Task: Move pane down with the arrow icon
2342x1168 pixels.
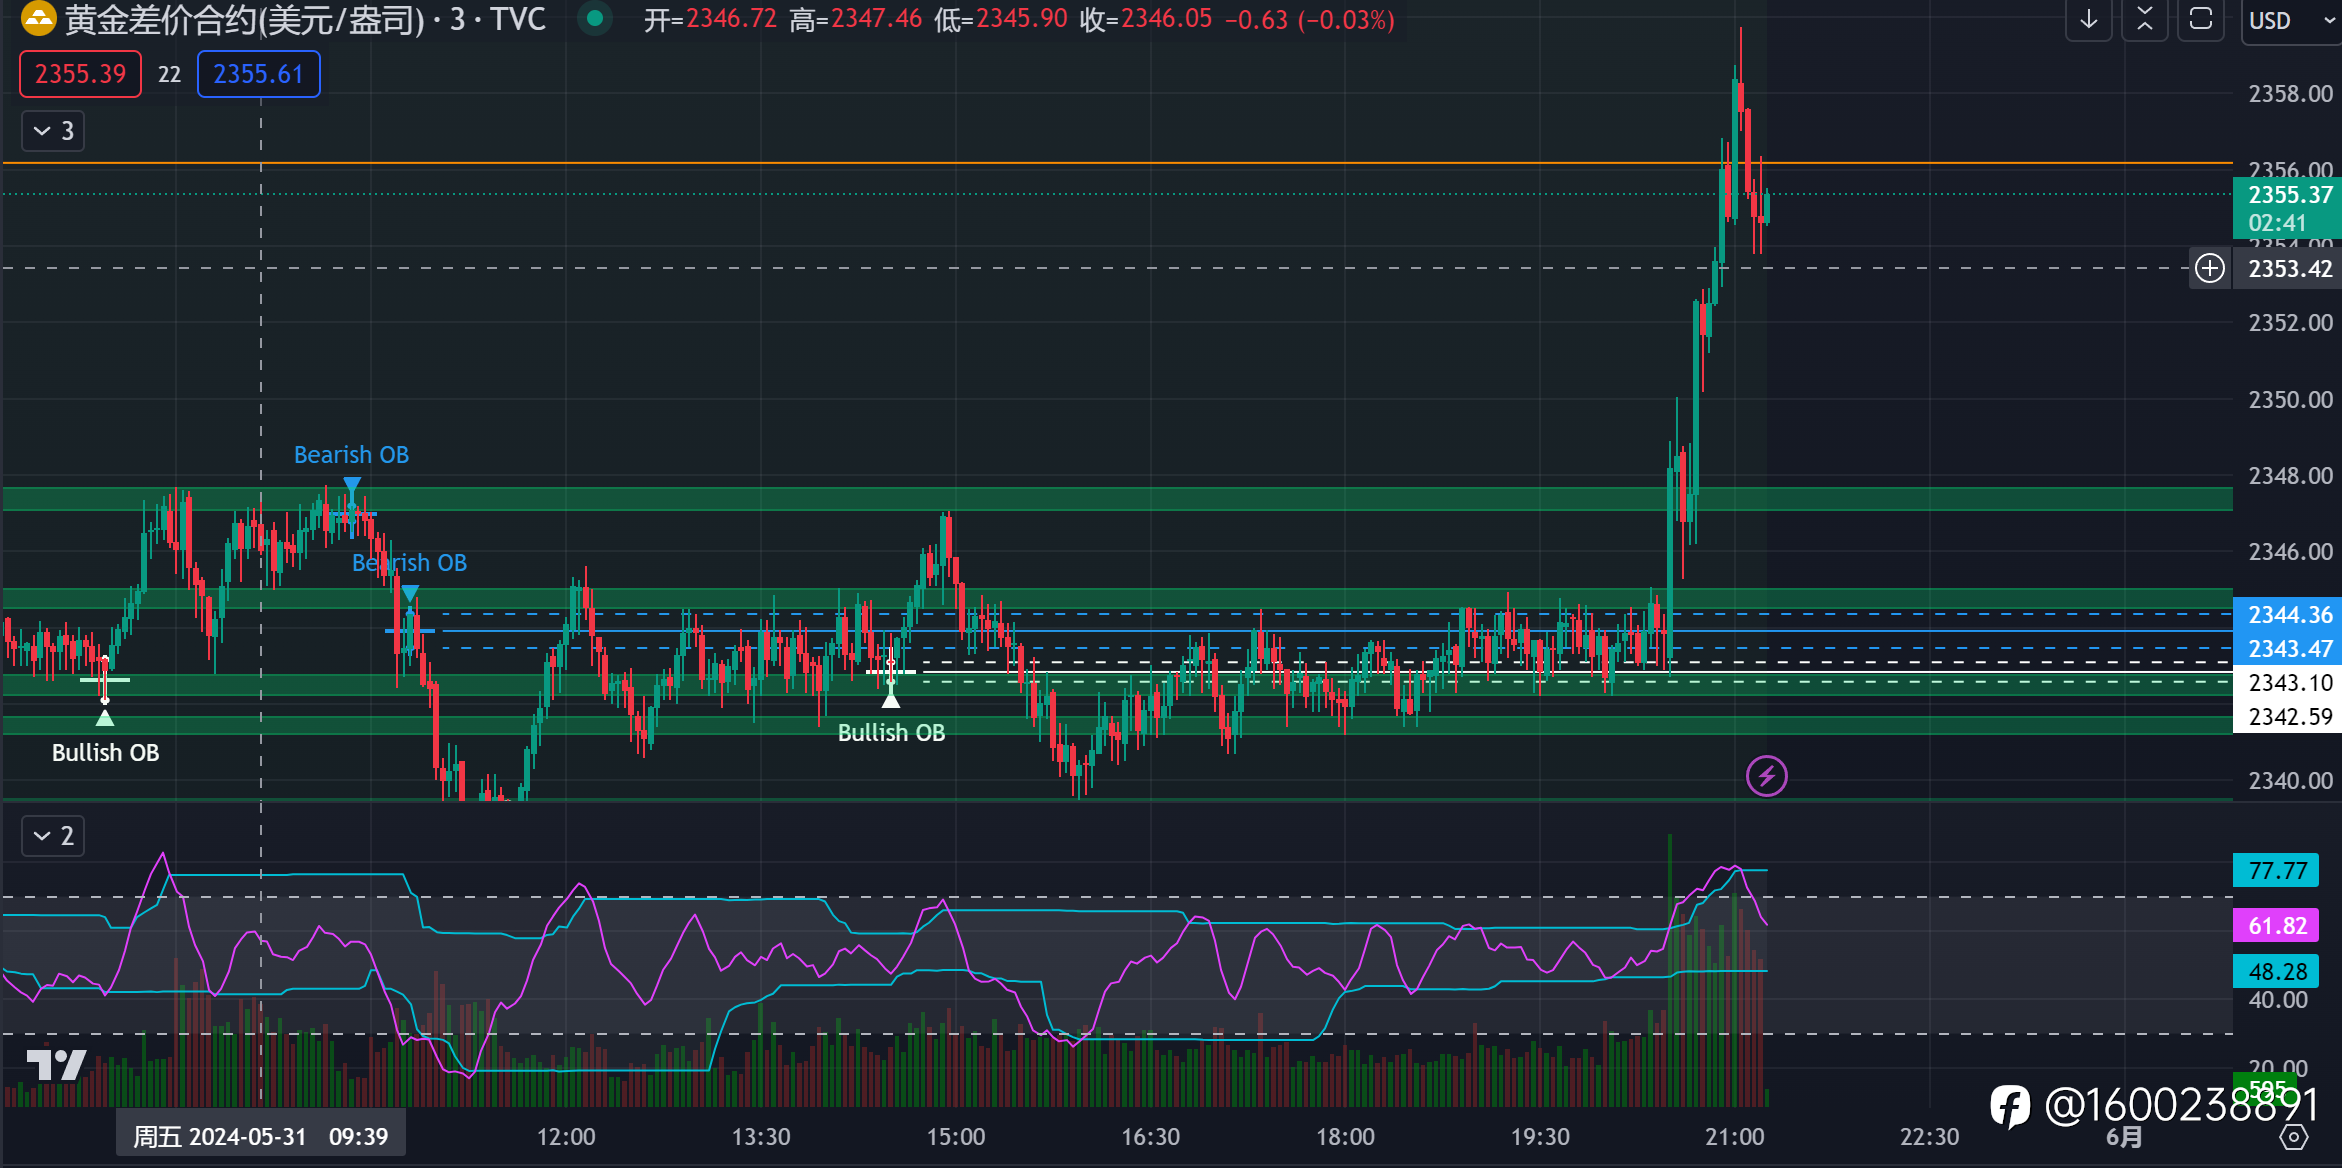Action: pyautogui.click(x=2089, y=19)
